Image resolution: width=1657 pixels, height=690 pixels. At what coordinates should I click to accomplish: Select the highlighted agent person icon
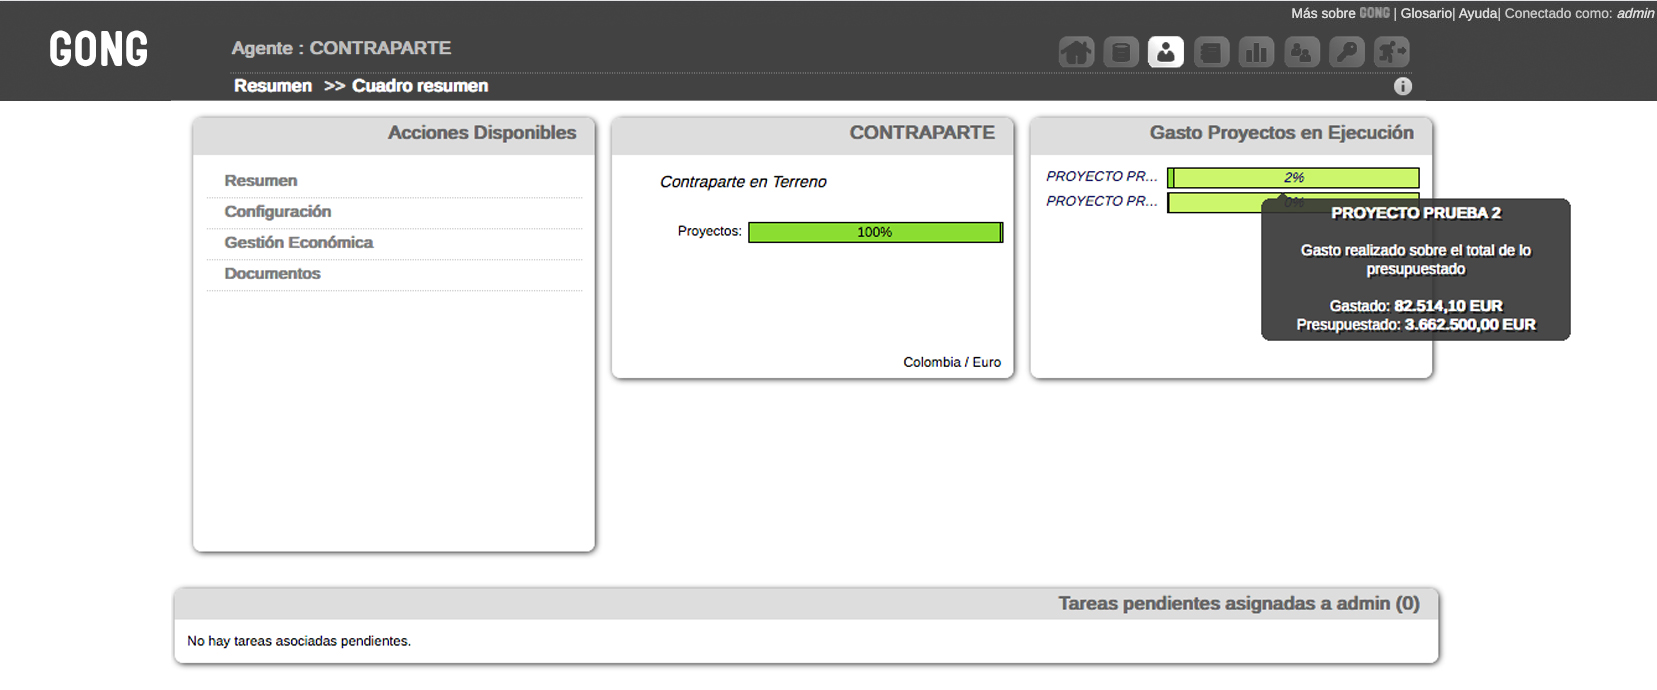1166,52
